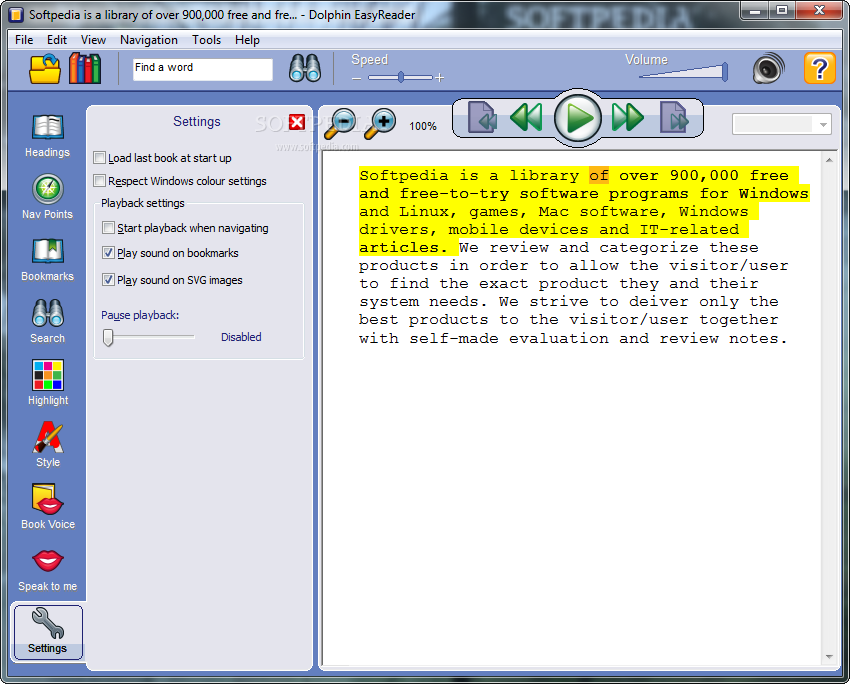The width and height of the screenshot is (850, 684).
Task: Increase speed with the plus sign
Action: point(440,78)
